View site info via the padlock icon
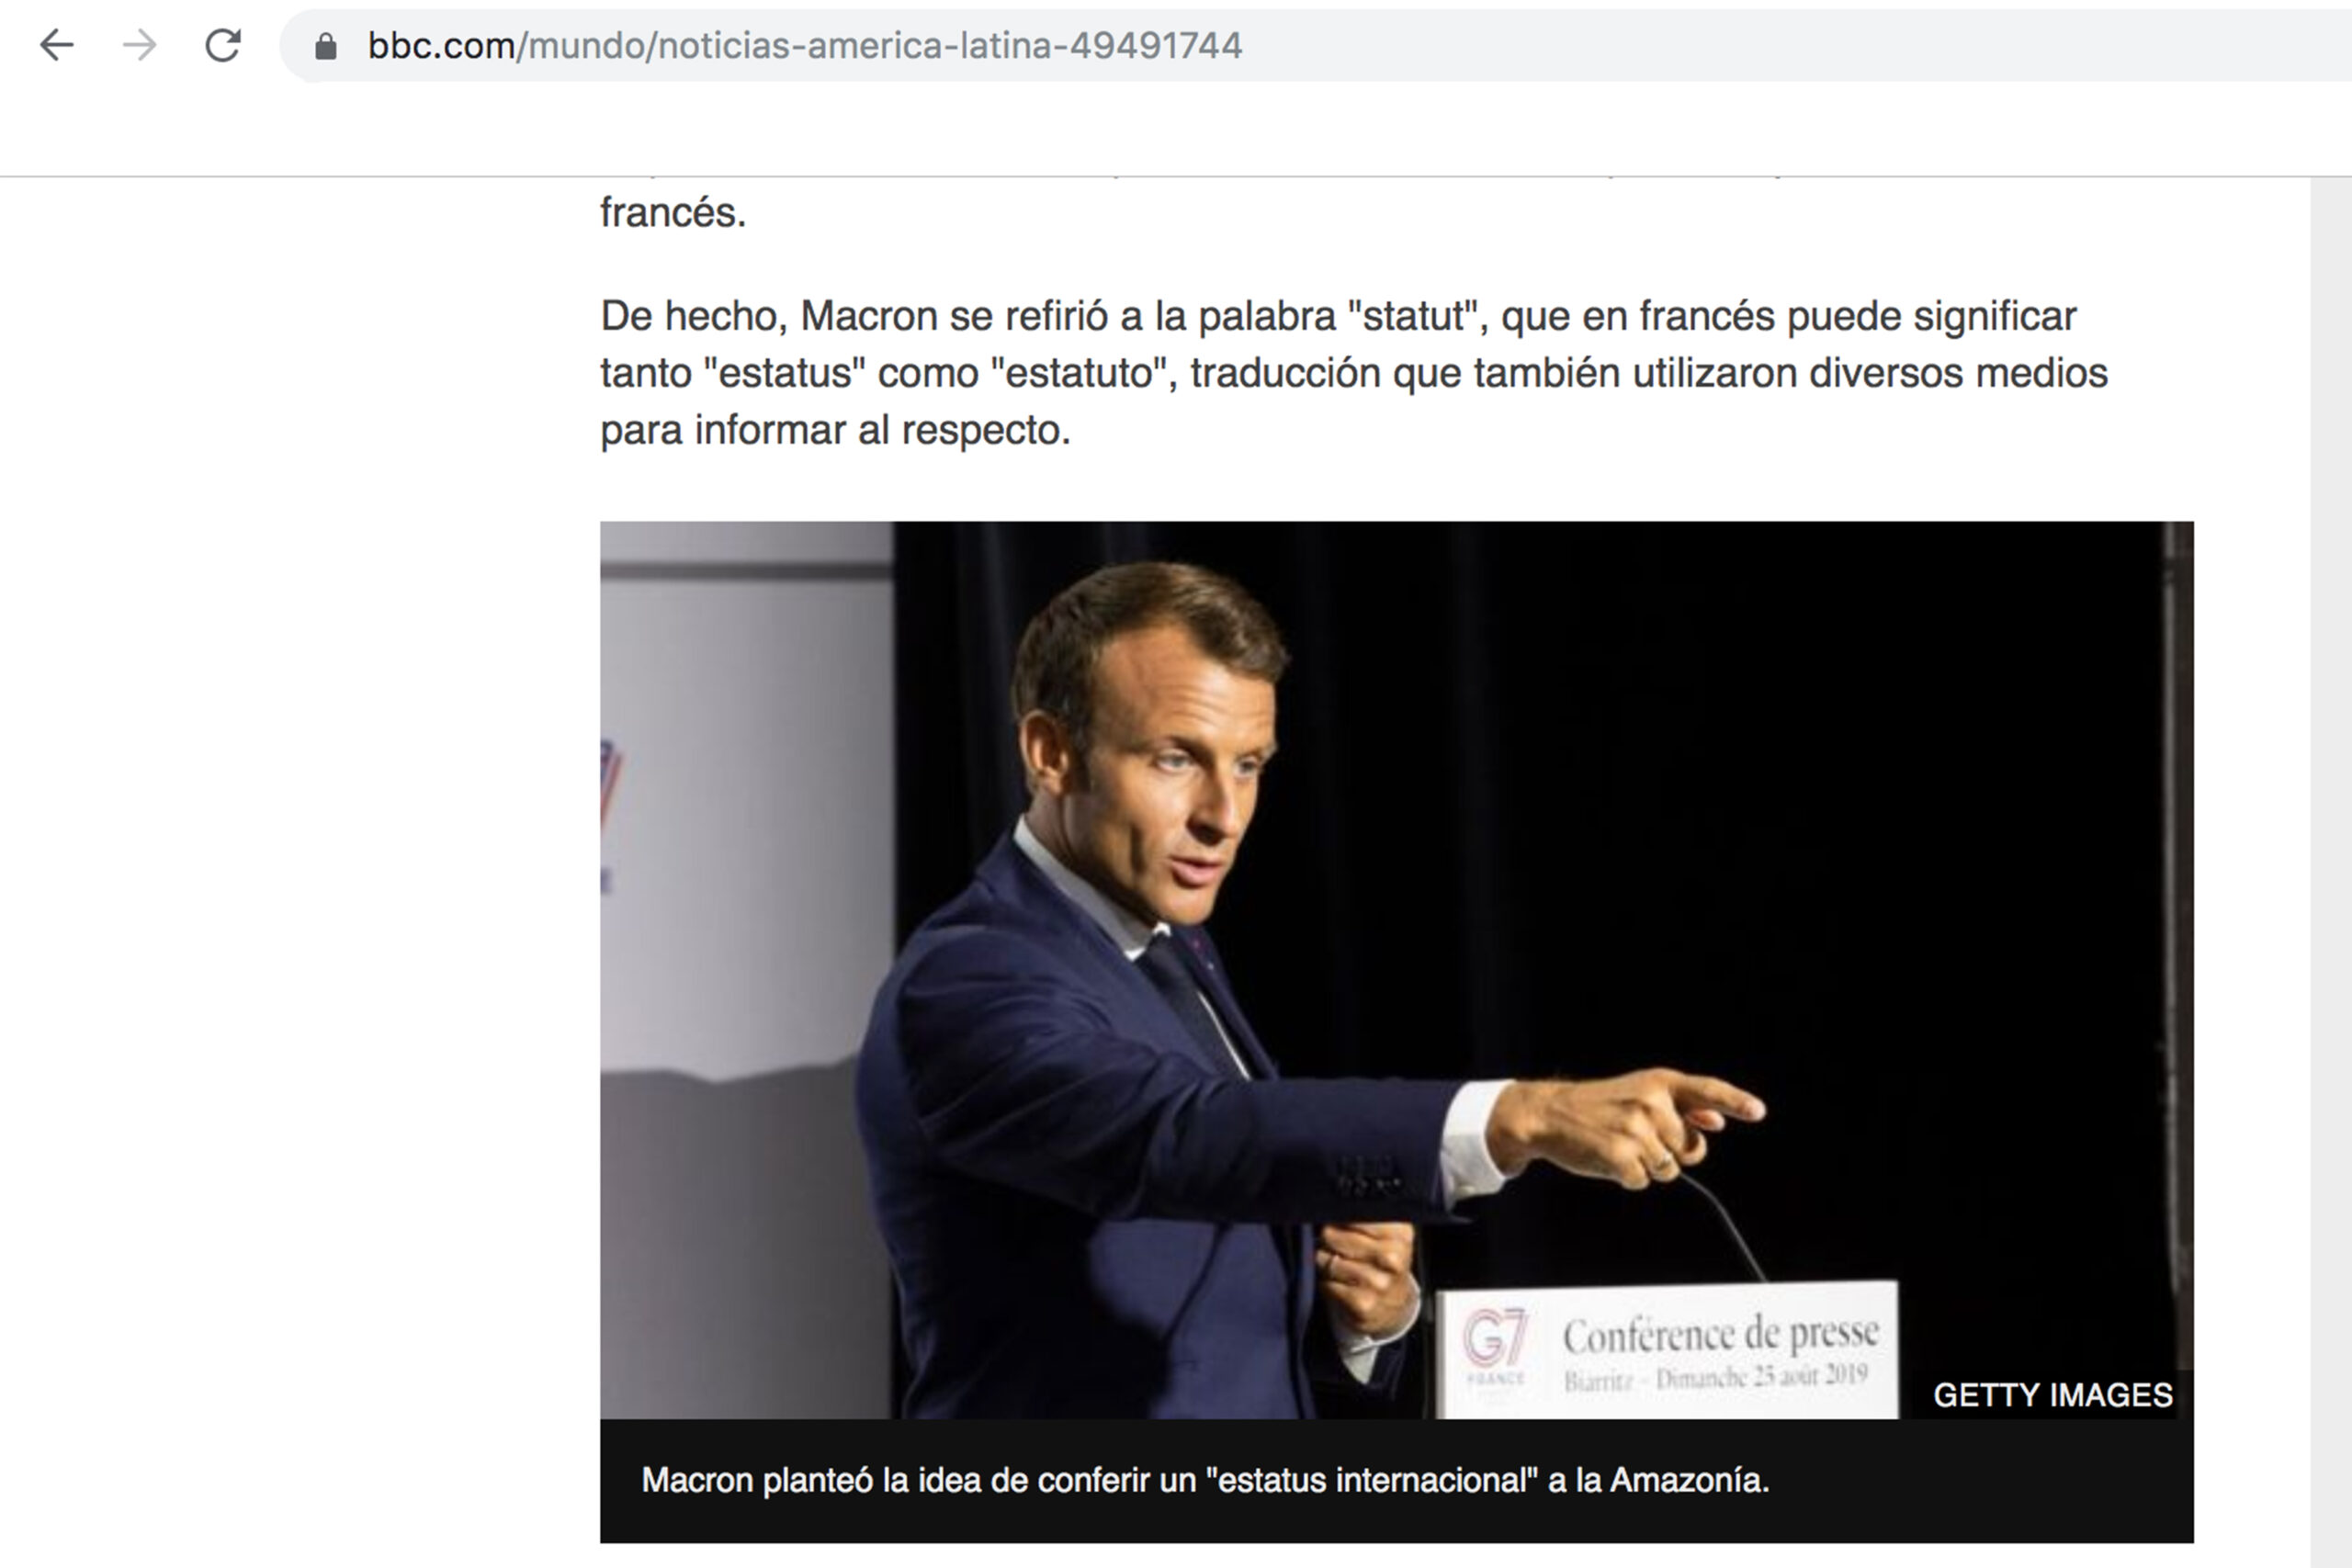Image resolution: width=2352 pixels, height=1568 pixels. coord(325,46)
